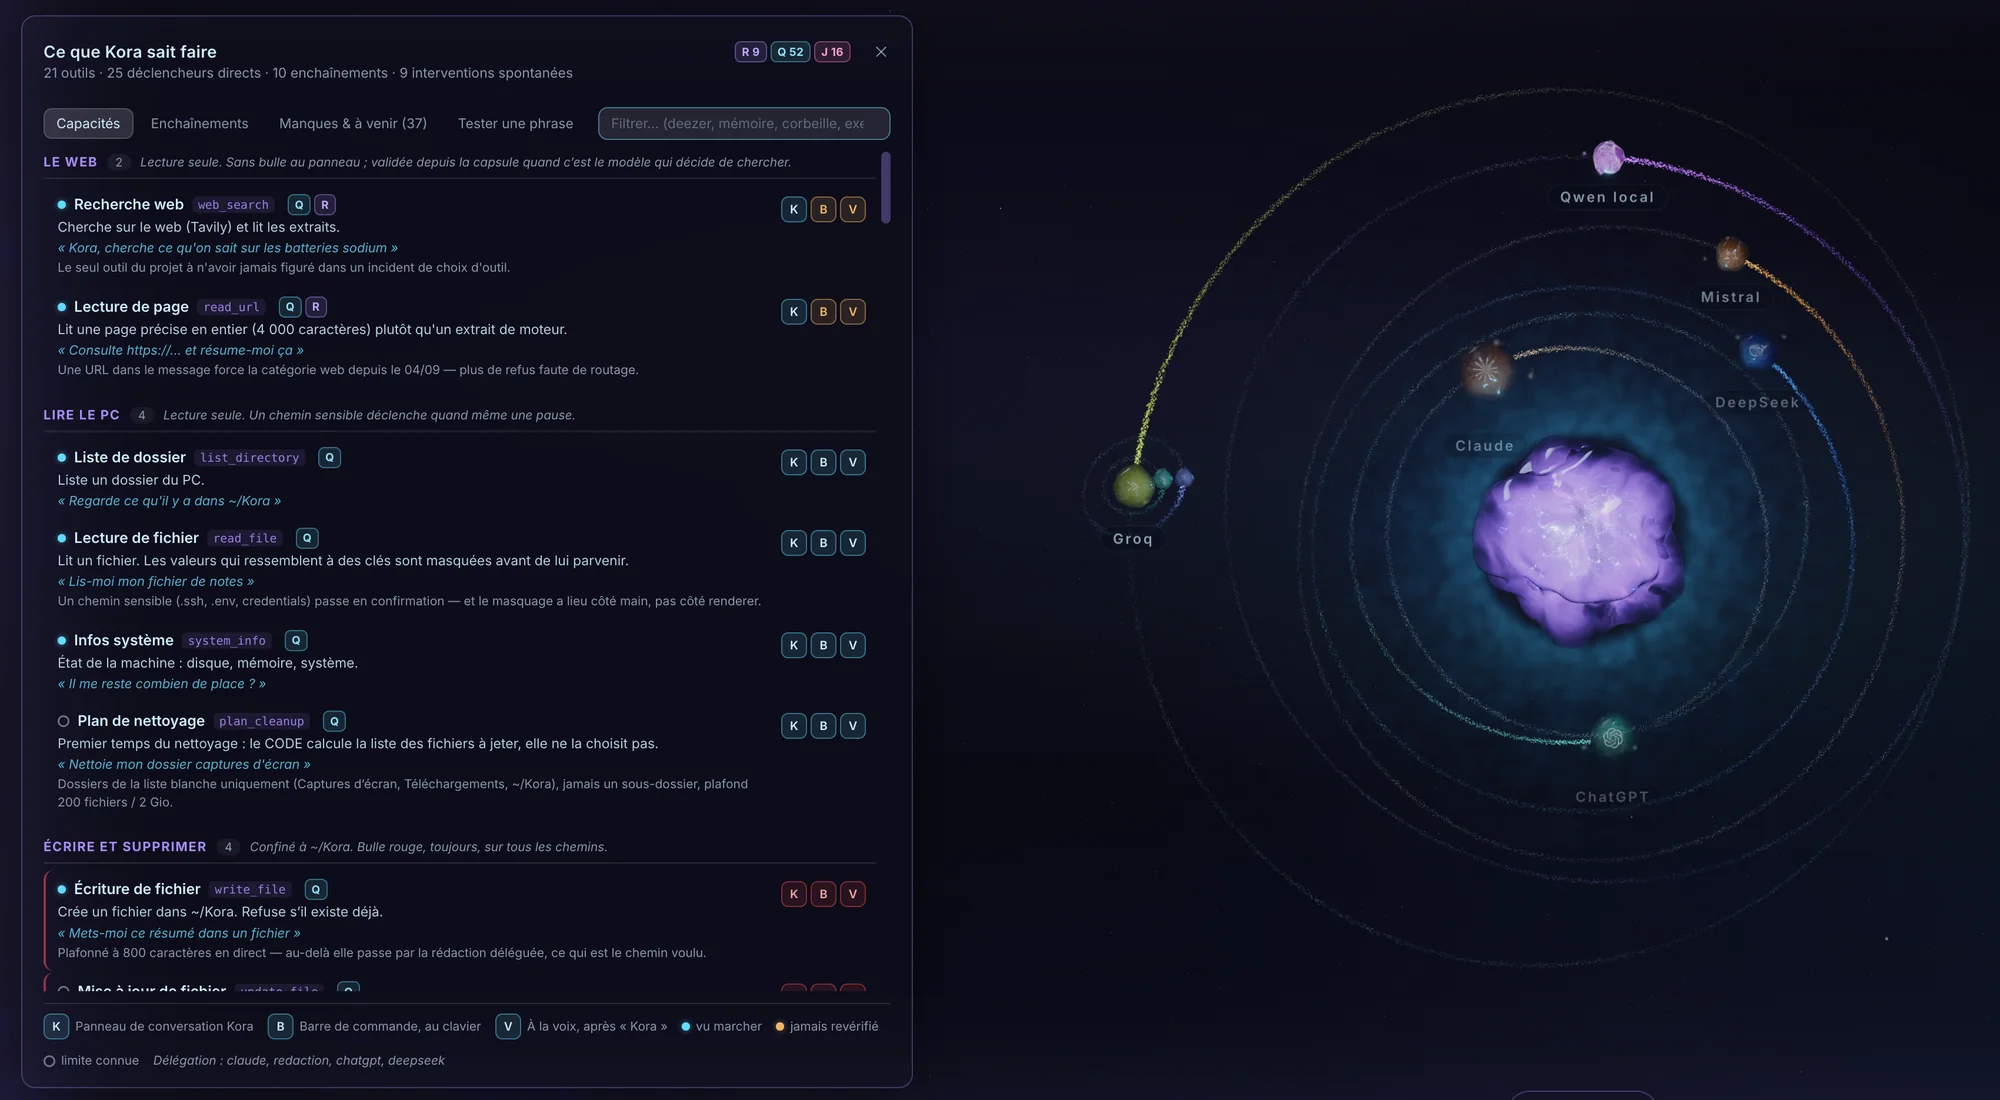Click the Q tag next to web_search
This screenshot has height=1100, width=2000.
point(299,205)
